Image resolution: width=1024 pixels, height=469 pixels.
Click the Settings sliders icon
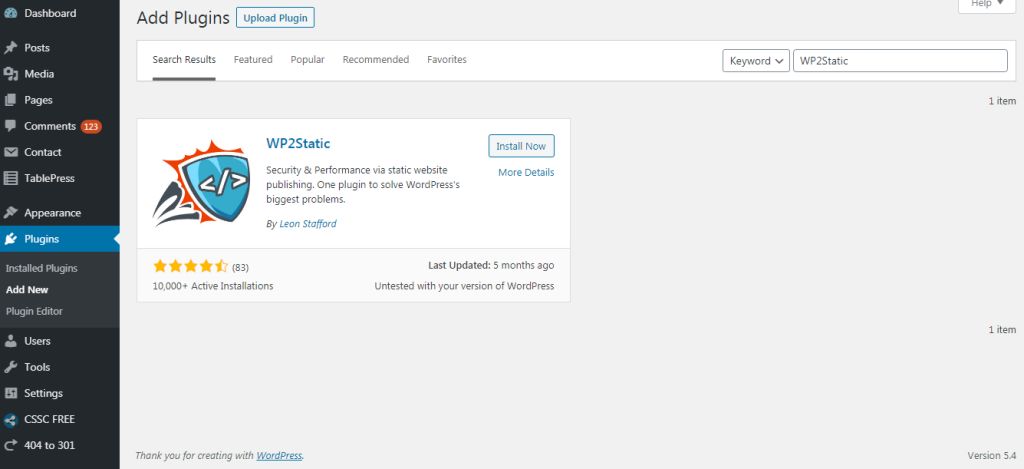(x=10, y=393)
